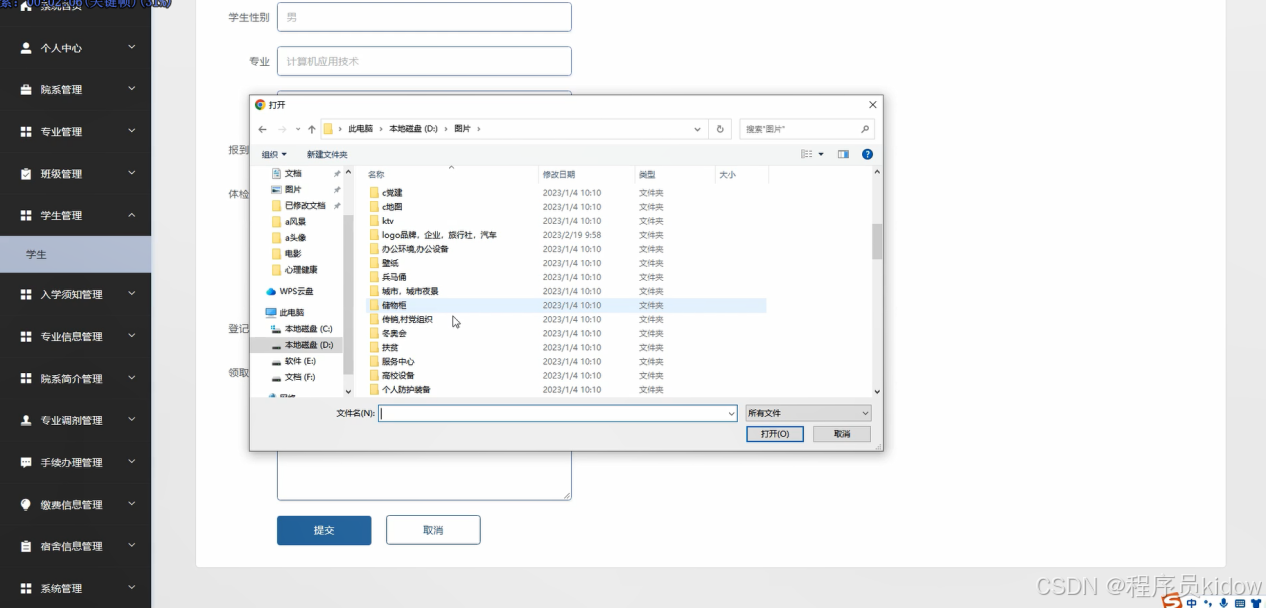
Task: Click the 专业管理 grid icon
Action: tap(26, 132)
